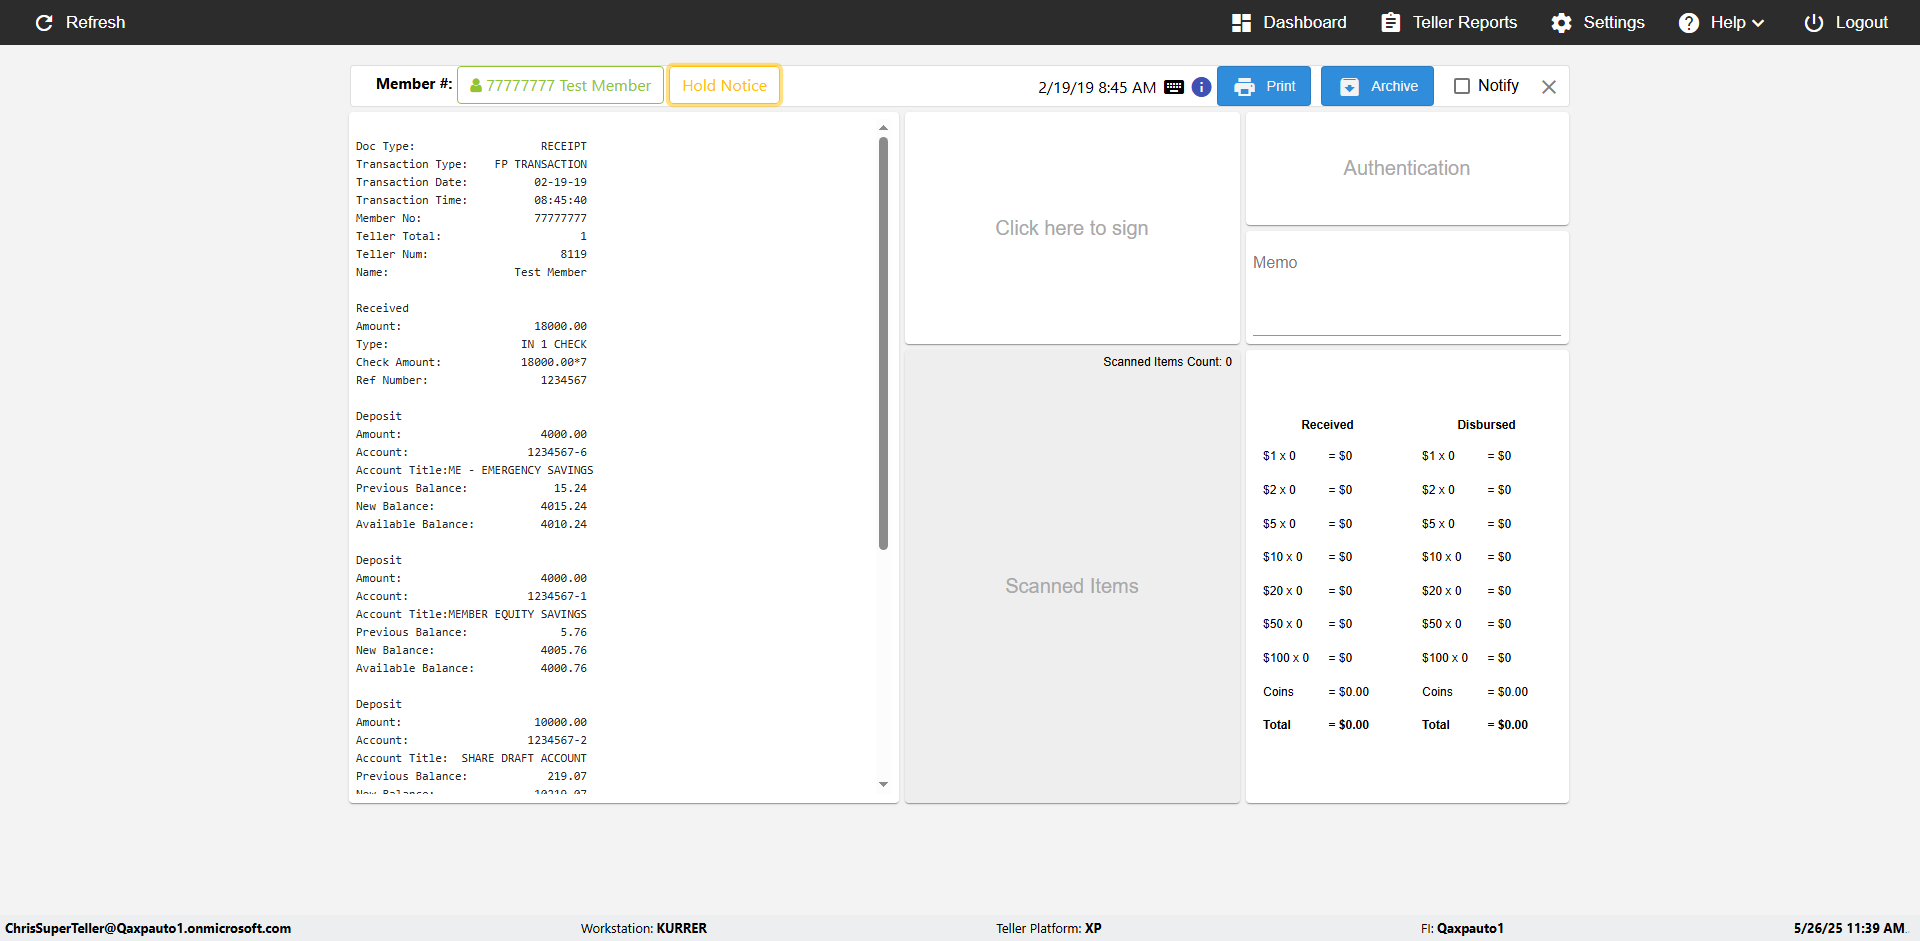Click the Check Amount 18000.00*7 value
1920x941 pixels.
pyautogui.click(x=554, y=362)
